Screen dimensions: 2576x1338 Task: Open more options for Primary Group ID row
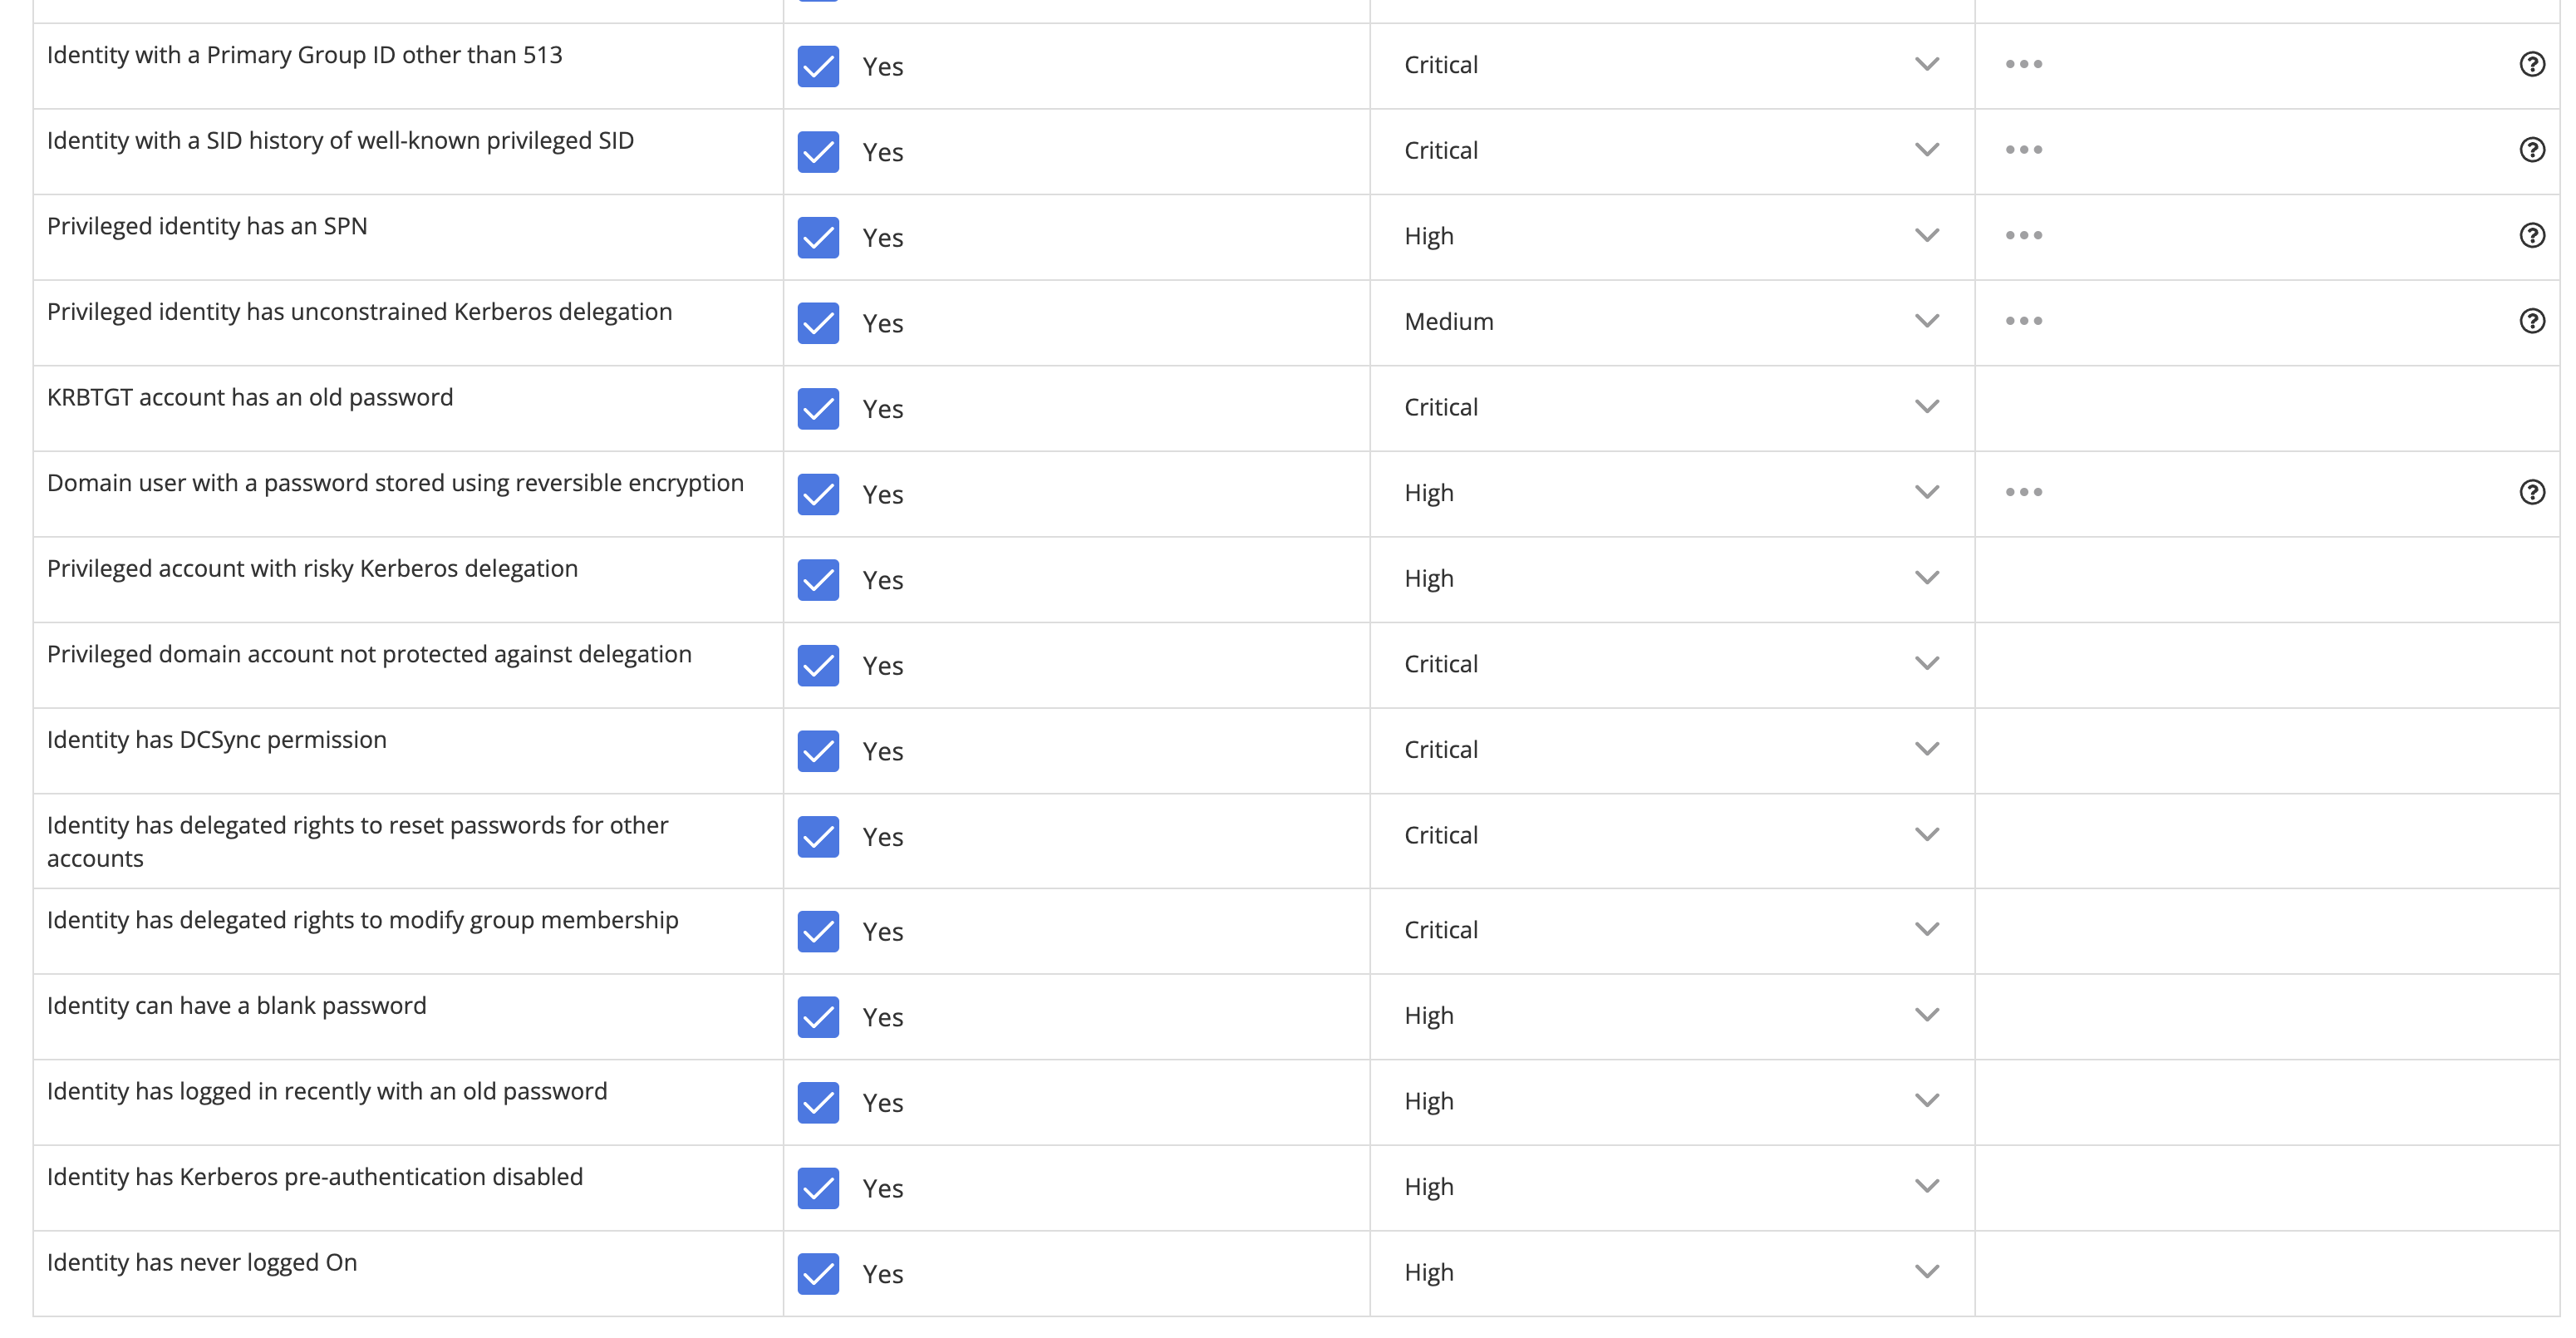pos(2023,65)
